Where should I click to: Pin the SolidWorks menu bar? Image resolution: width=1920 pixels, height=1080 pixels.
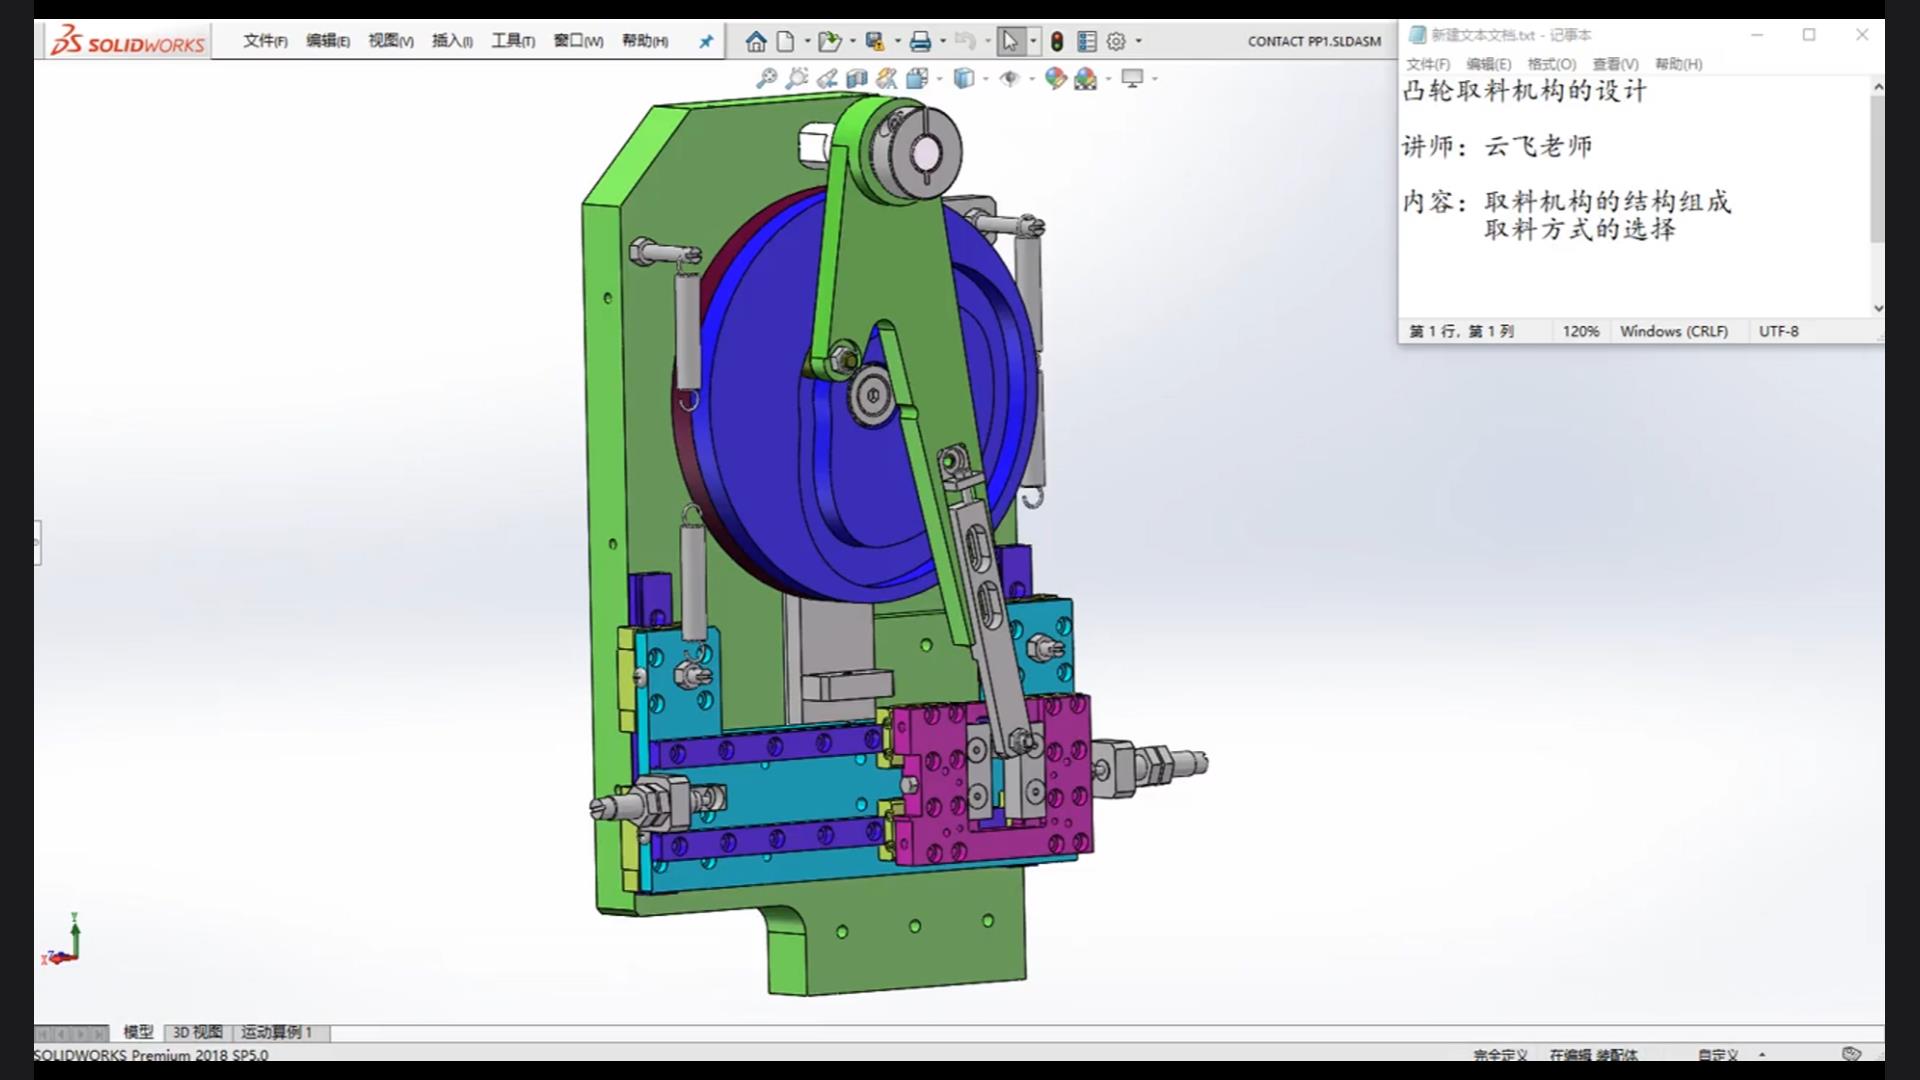pos(706,41)
